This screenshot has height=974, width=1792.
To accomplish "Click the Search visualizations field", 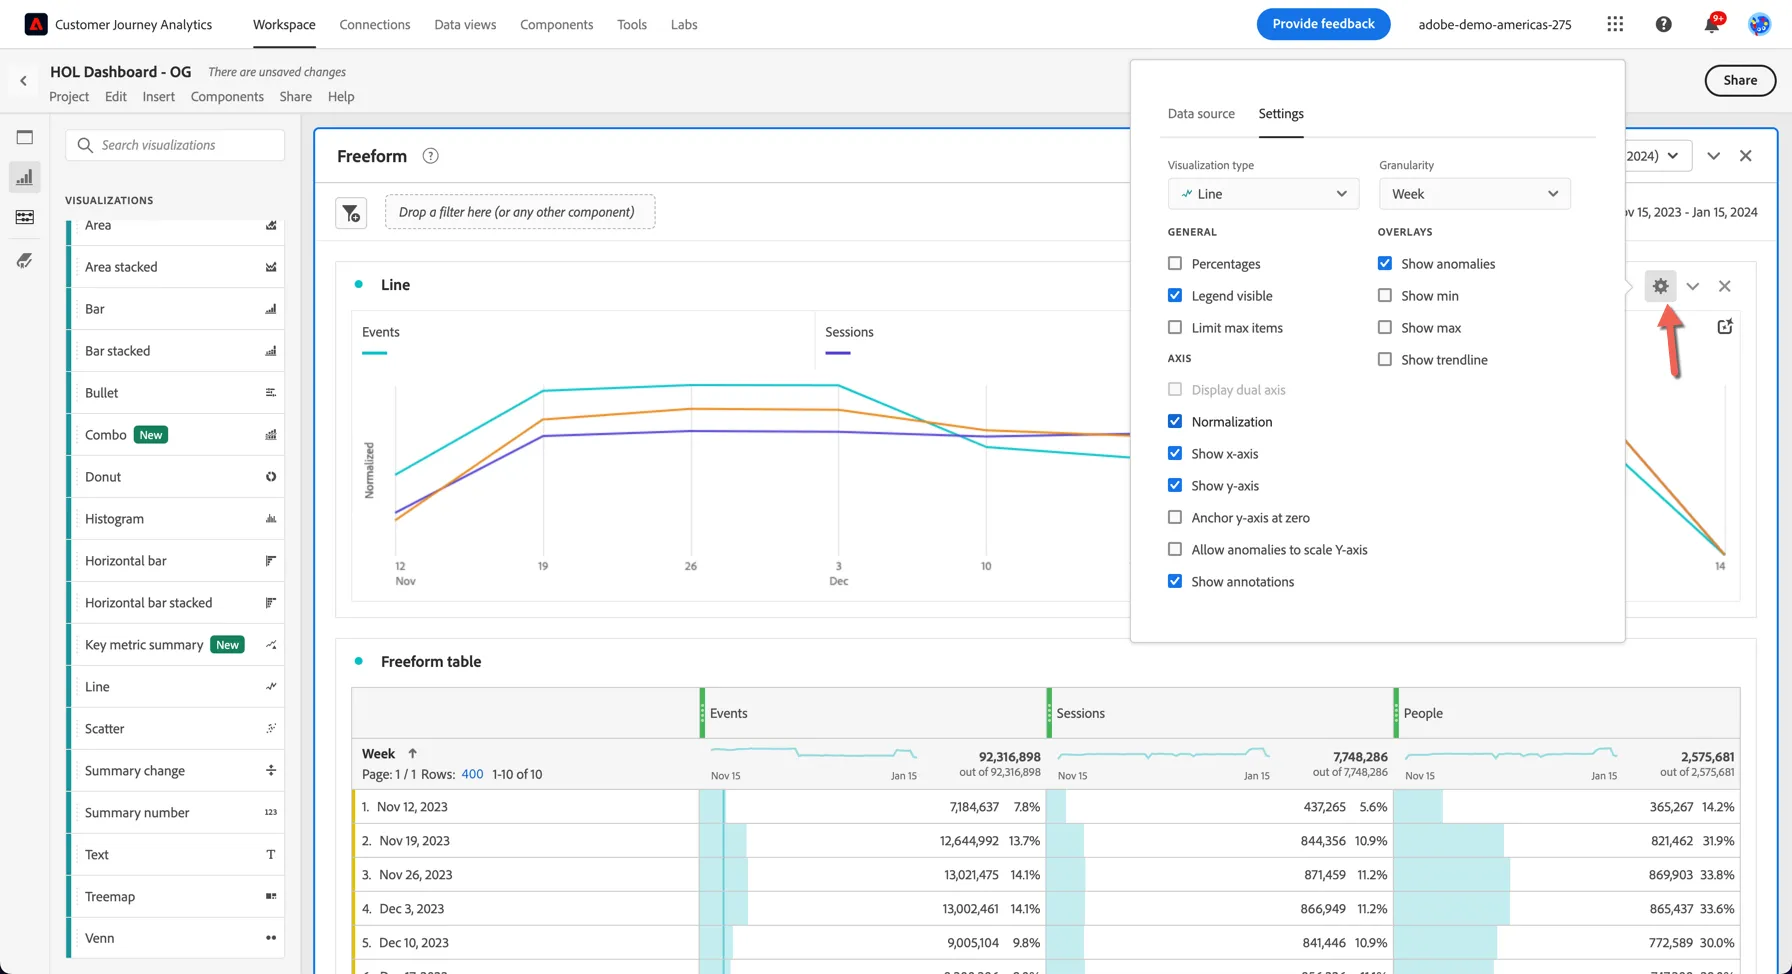I will point(175,145).
